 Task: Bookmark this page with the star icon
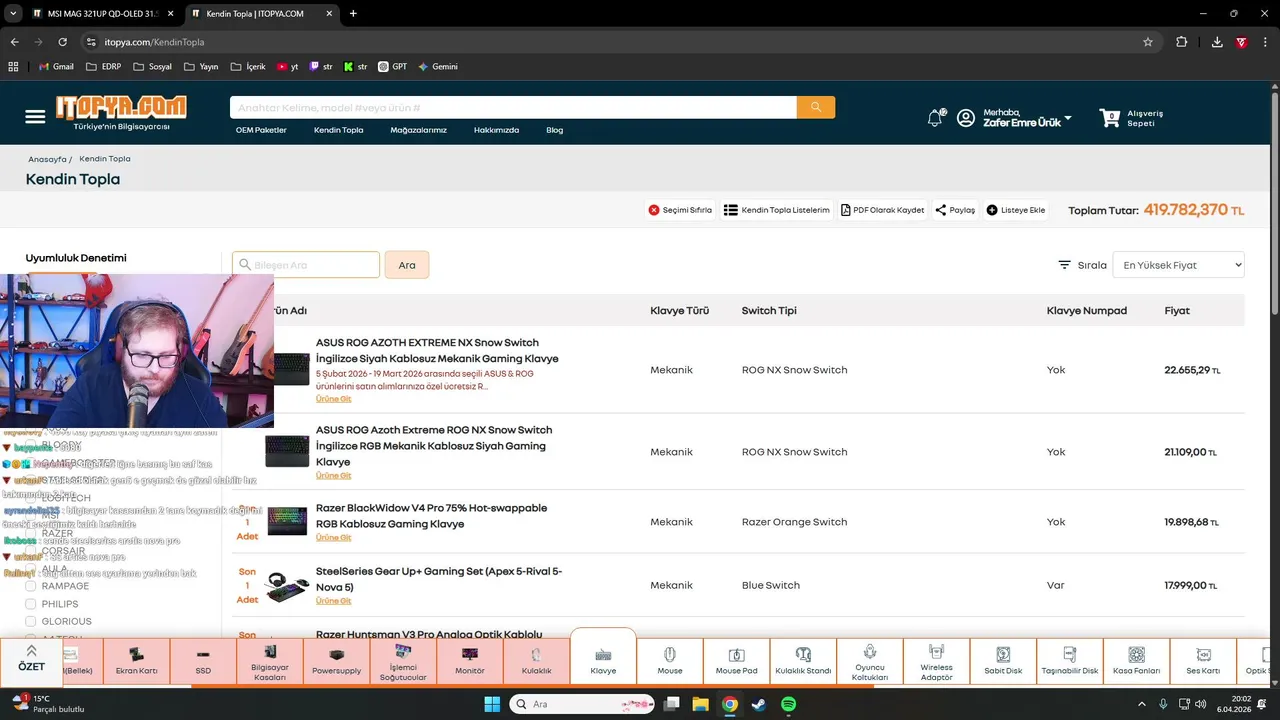1148,42
